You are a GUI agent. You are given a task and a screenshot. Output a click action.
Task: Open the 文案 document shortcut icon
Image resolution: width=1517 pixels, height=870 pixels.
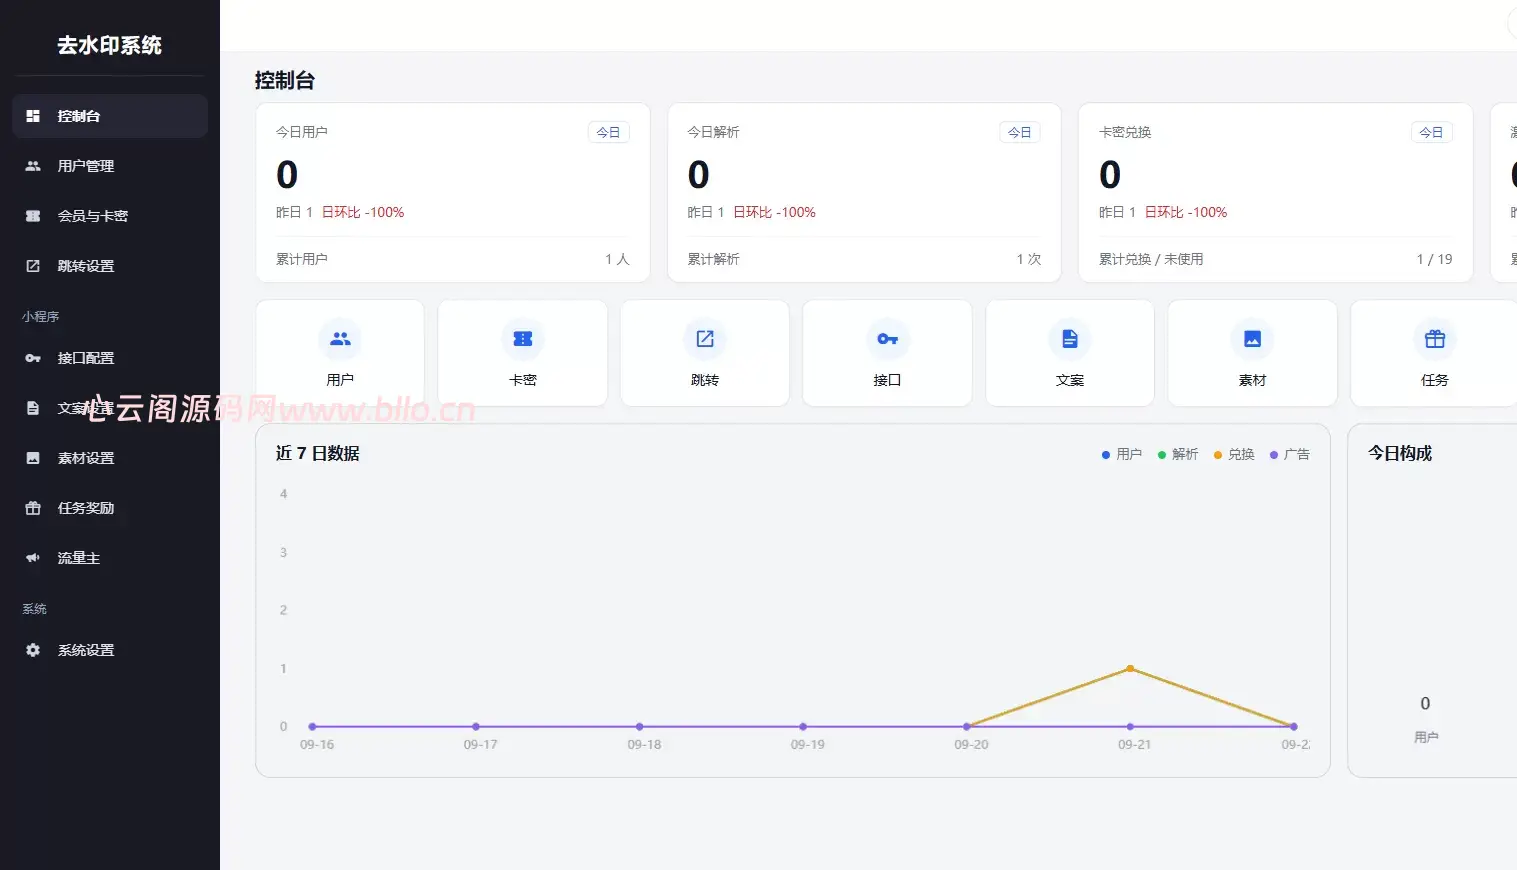click(x=1070, y=339)
